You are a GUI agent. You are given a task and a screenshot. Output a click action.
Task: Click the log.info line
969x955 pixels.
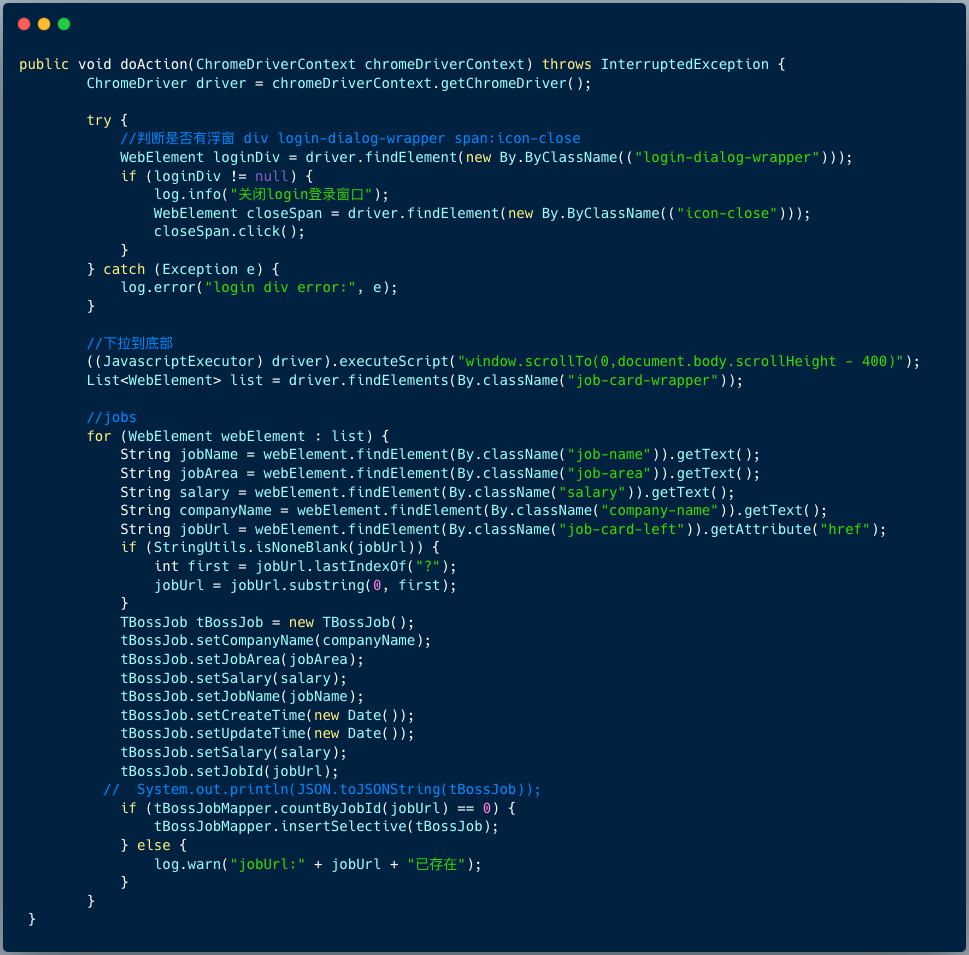click(271, 195)
